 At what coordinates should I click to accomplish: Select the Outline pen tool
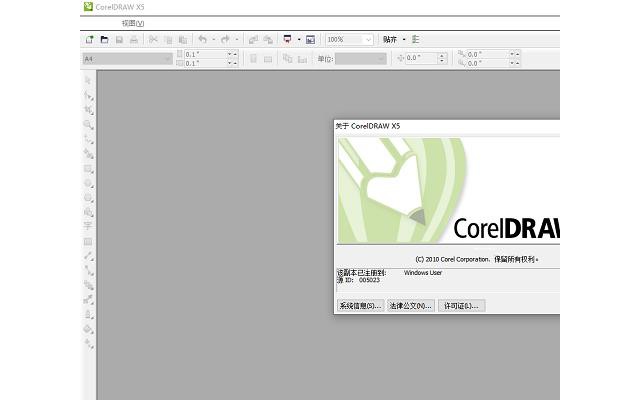[89, 314]
